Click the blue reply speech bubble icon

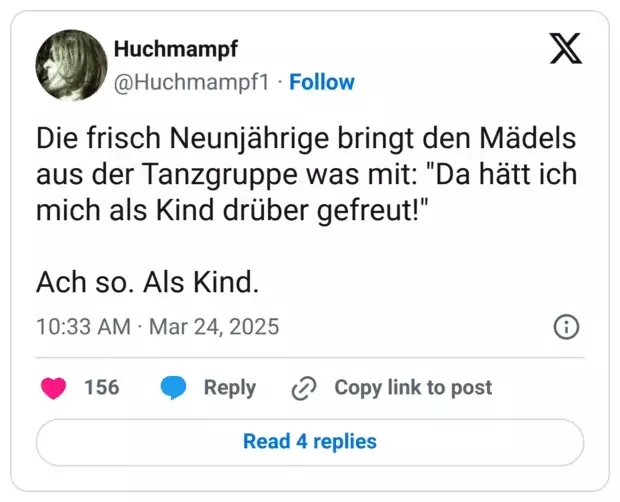(173, 388)
